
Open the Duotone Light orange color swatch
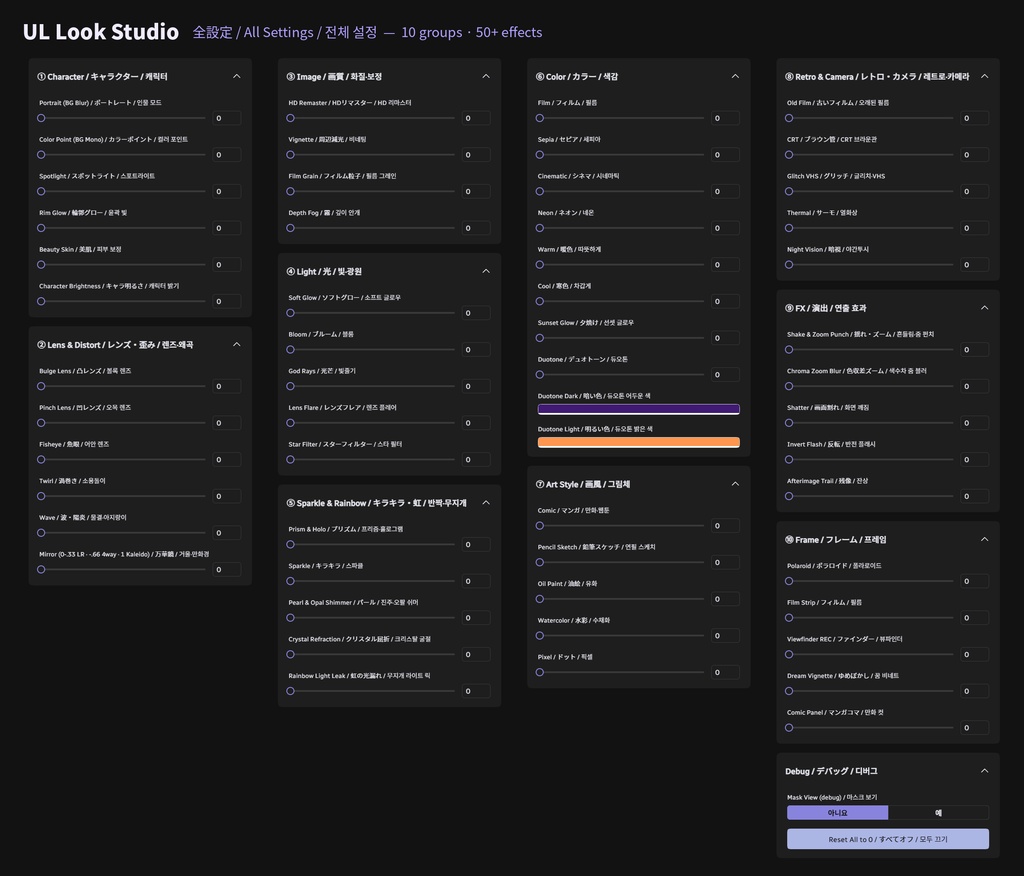tap(639, 442)
